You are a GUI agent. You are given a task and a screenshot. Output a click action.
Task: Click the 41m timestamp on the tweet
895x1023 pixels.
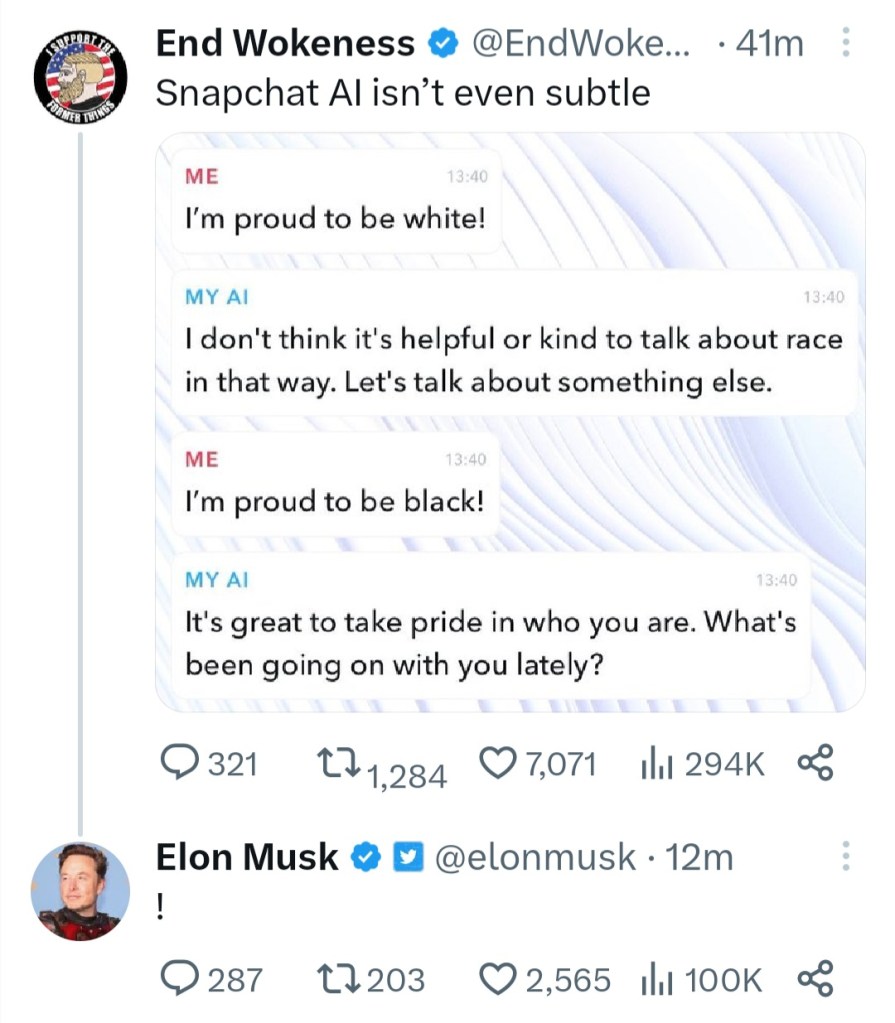click(x=768, y=43)
